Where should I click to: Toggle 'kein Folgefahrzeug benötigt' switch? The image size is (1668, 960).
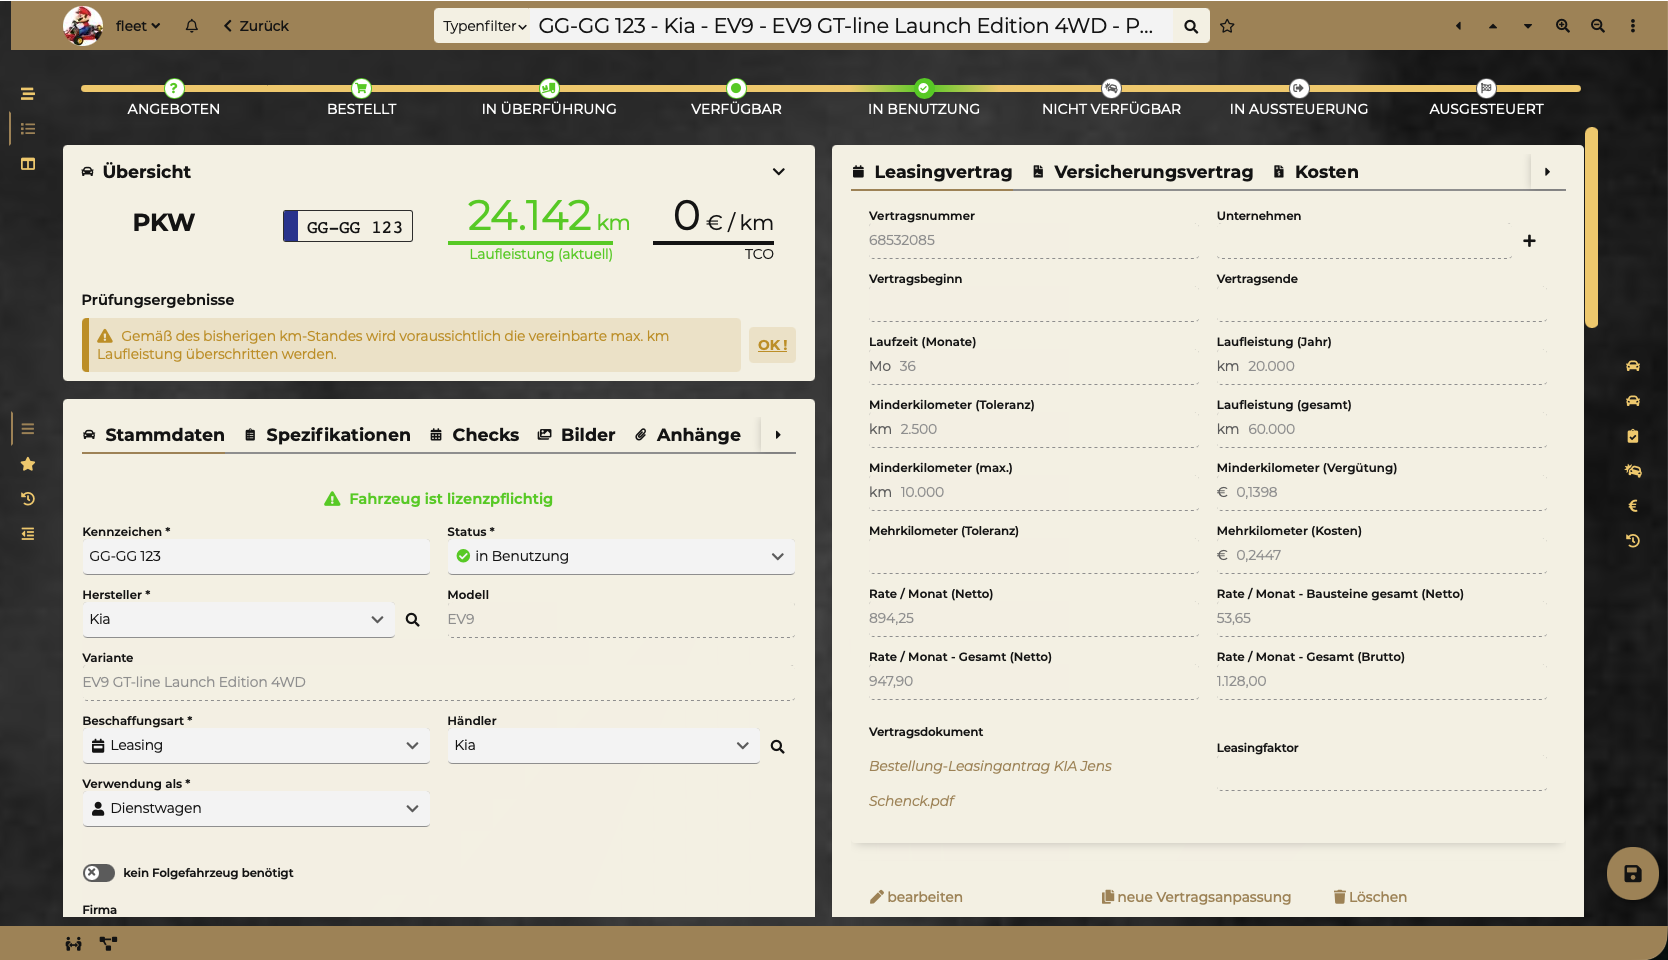point(99,873)
